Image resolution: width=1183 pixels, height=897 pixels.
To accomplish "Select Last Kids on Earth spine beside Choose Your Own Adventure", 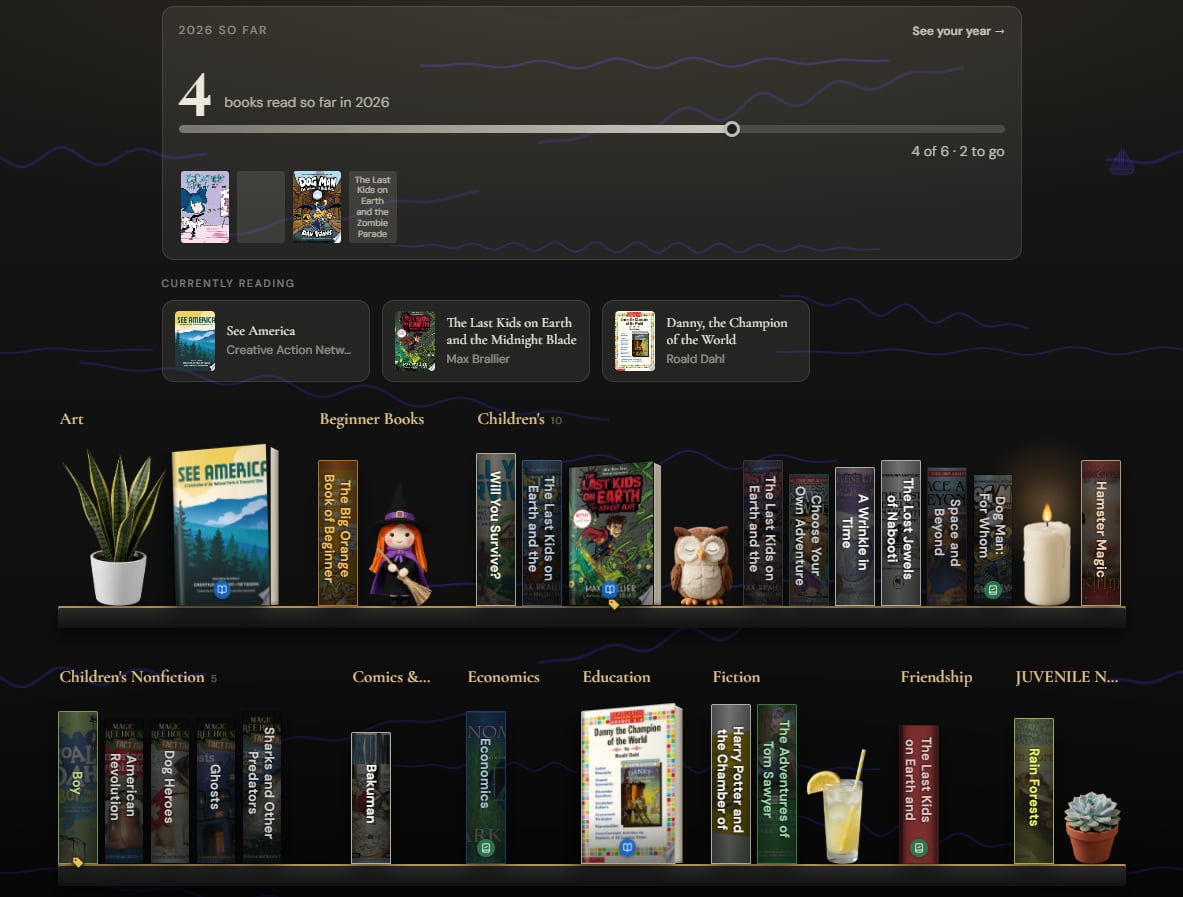I will [763, 533].
